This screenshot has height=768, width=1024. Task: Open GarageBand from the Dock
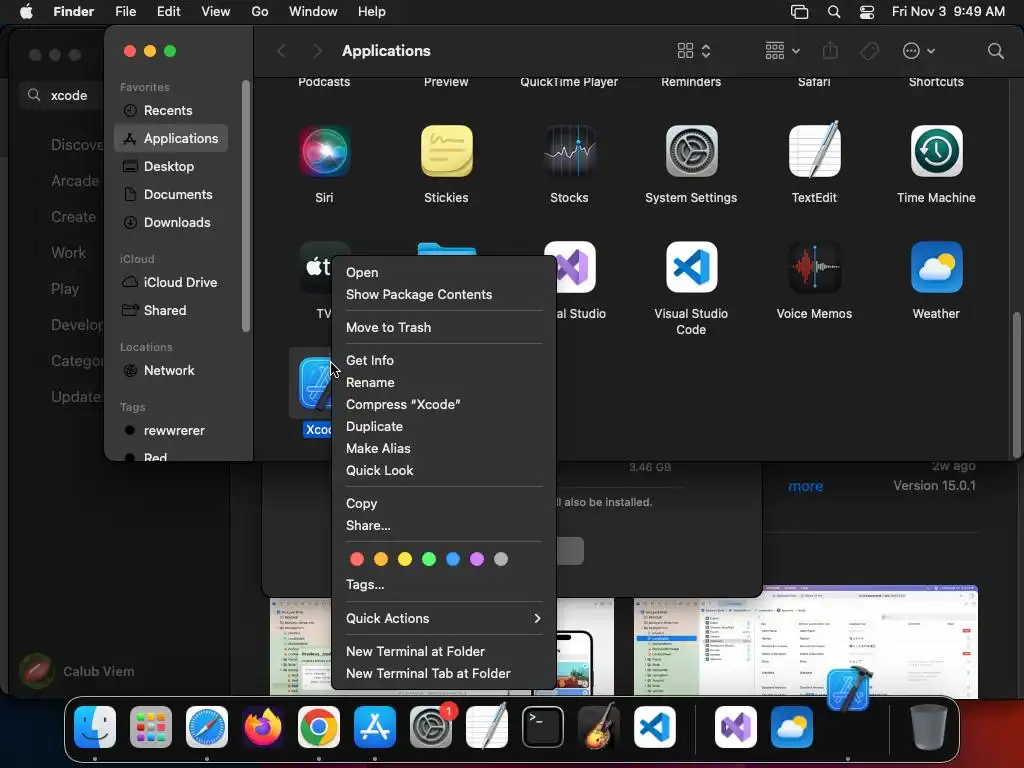(x=599, y=727)
